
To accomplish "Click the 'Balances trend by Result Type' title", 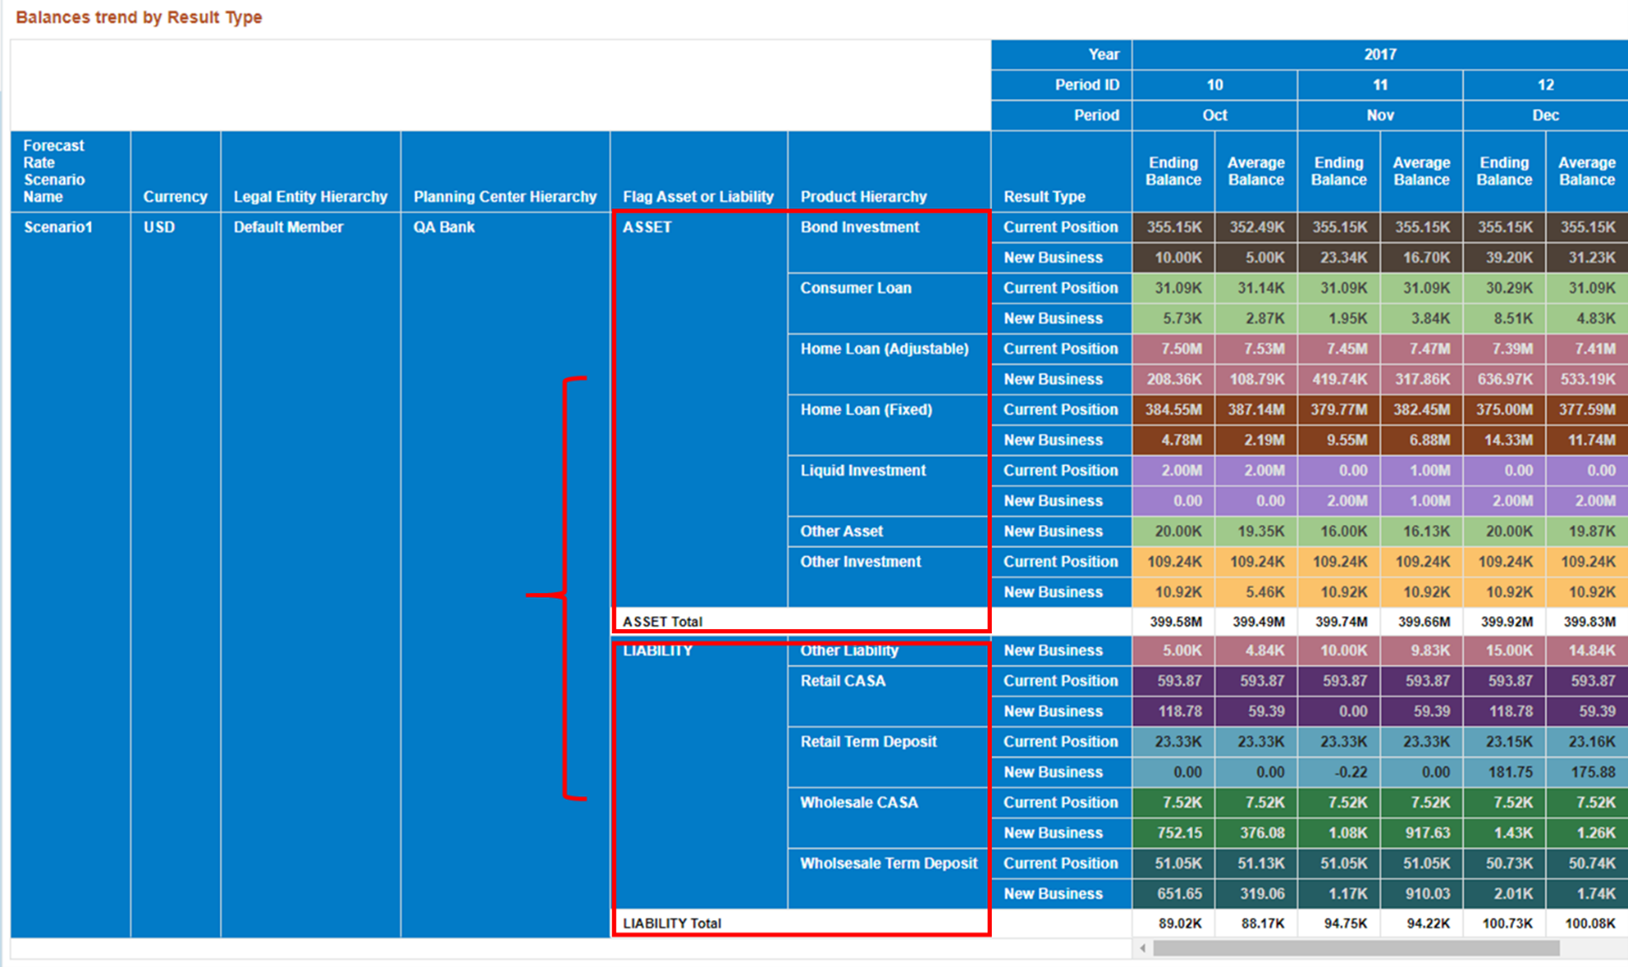I will pyautogui.click(x=139, y=17).
